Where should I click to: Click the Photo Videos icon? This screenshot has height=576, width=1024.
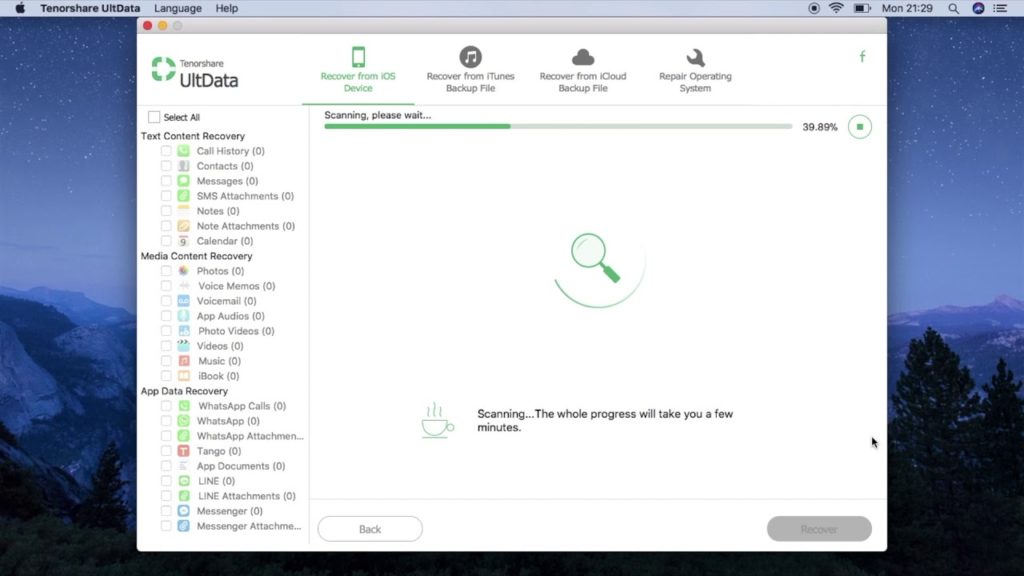184,331
